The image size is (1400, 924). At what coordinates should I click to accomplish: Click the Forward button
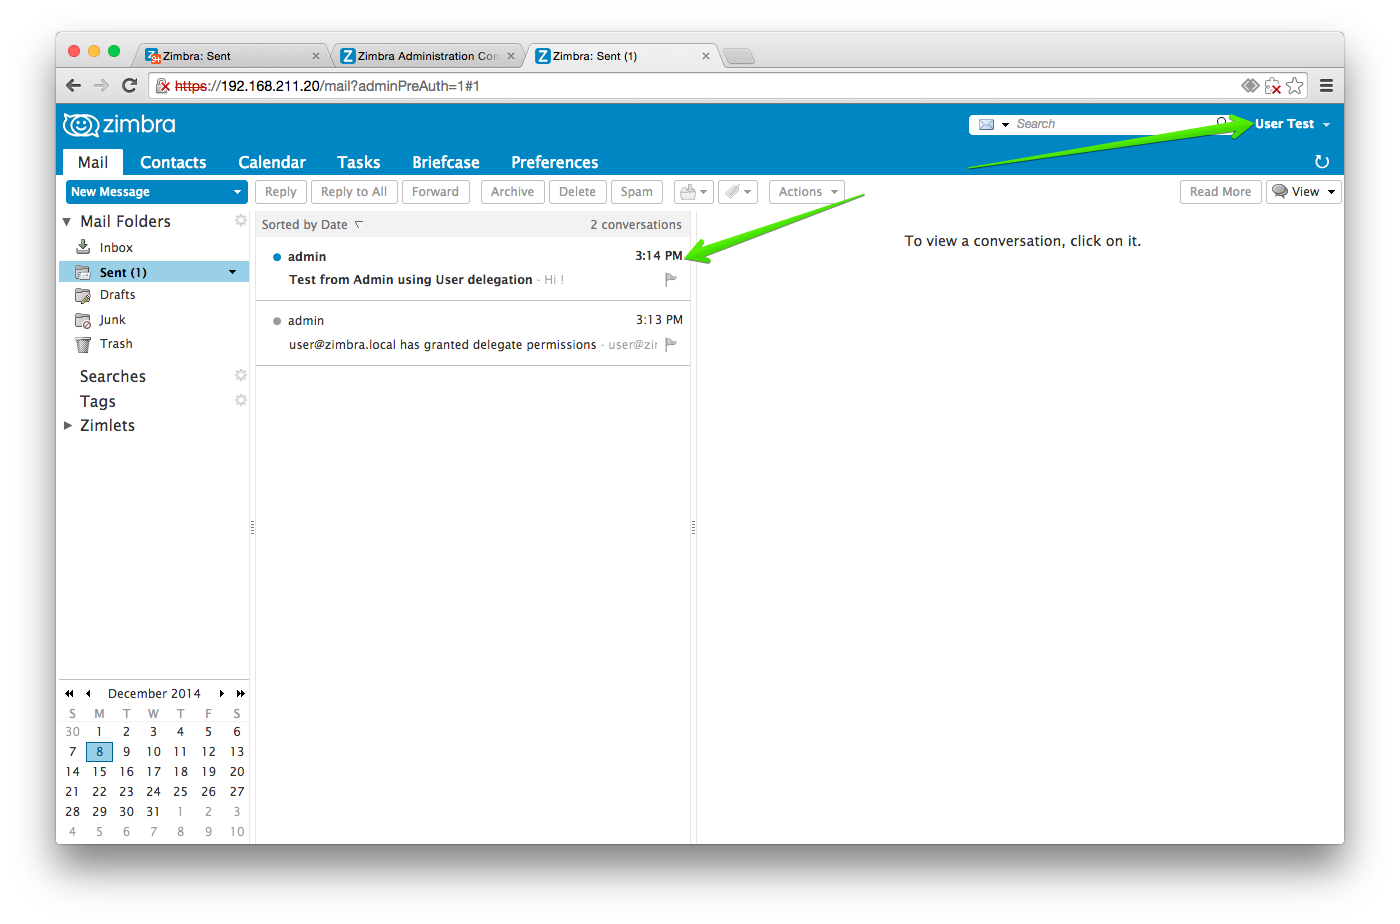click(435, 192)
